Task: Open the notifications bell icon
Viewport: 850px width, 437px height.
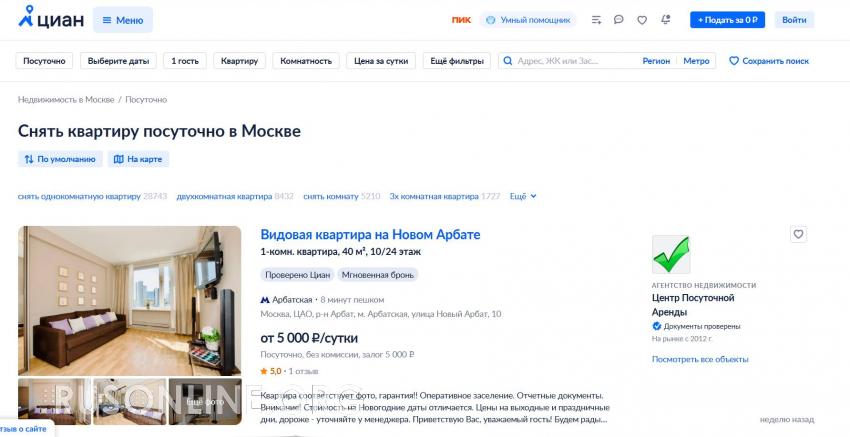Action: pos(666,20)
